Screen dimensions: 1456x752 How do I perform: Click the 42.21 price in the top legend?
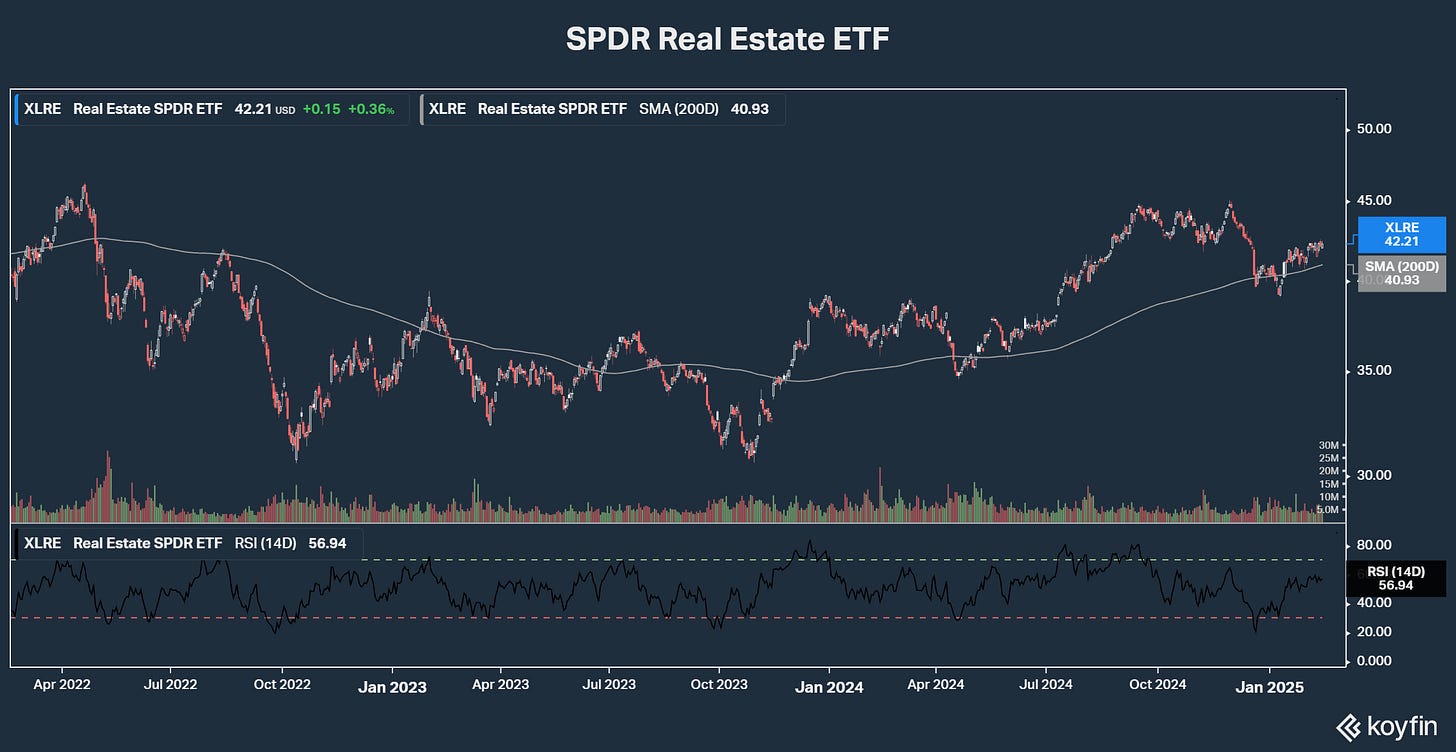click(252, 108)
